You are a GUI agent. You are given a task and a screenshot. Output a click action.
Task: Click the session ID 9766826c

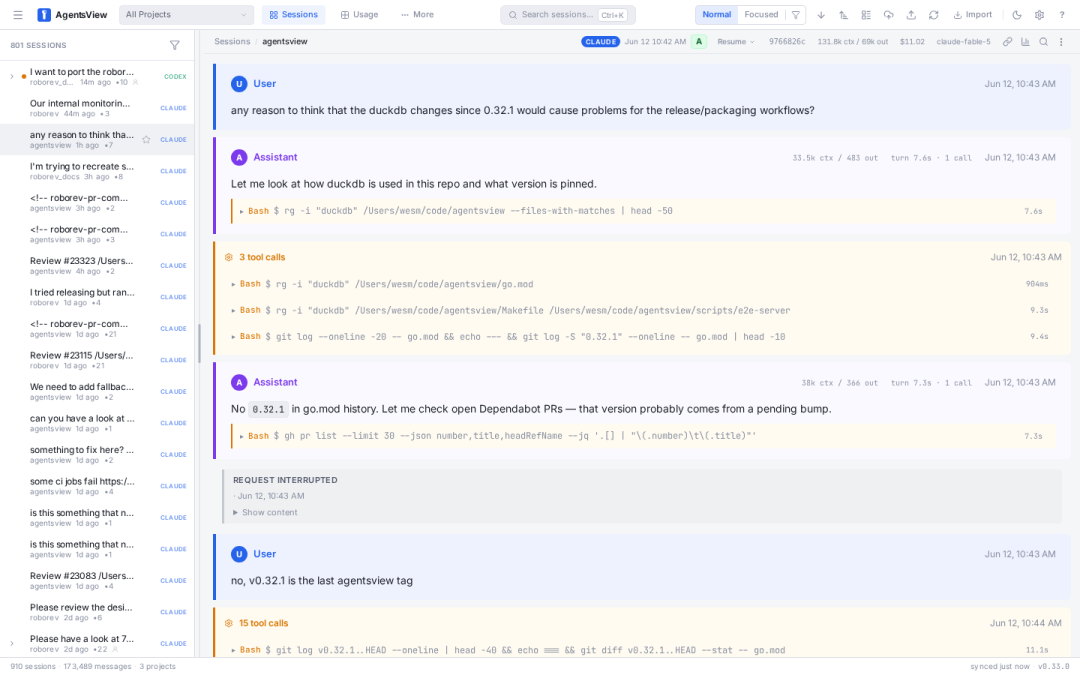click(x=787, y=42)
